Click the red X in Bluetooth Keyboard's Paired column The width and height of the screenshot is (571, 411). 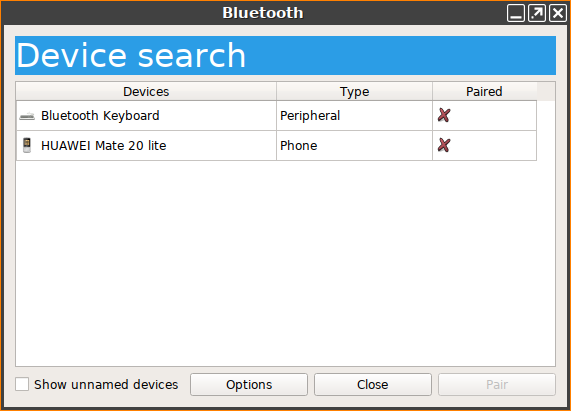444,115
